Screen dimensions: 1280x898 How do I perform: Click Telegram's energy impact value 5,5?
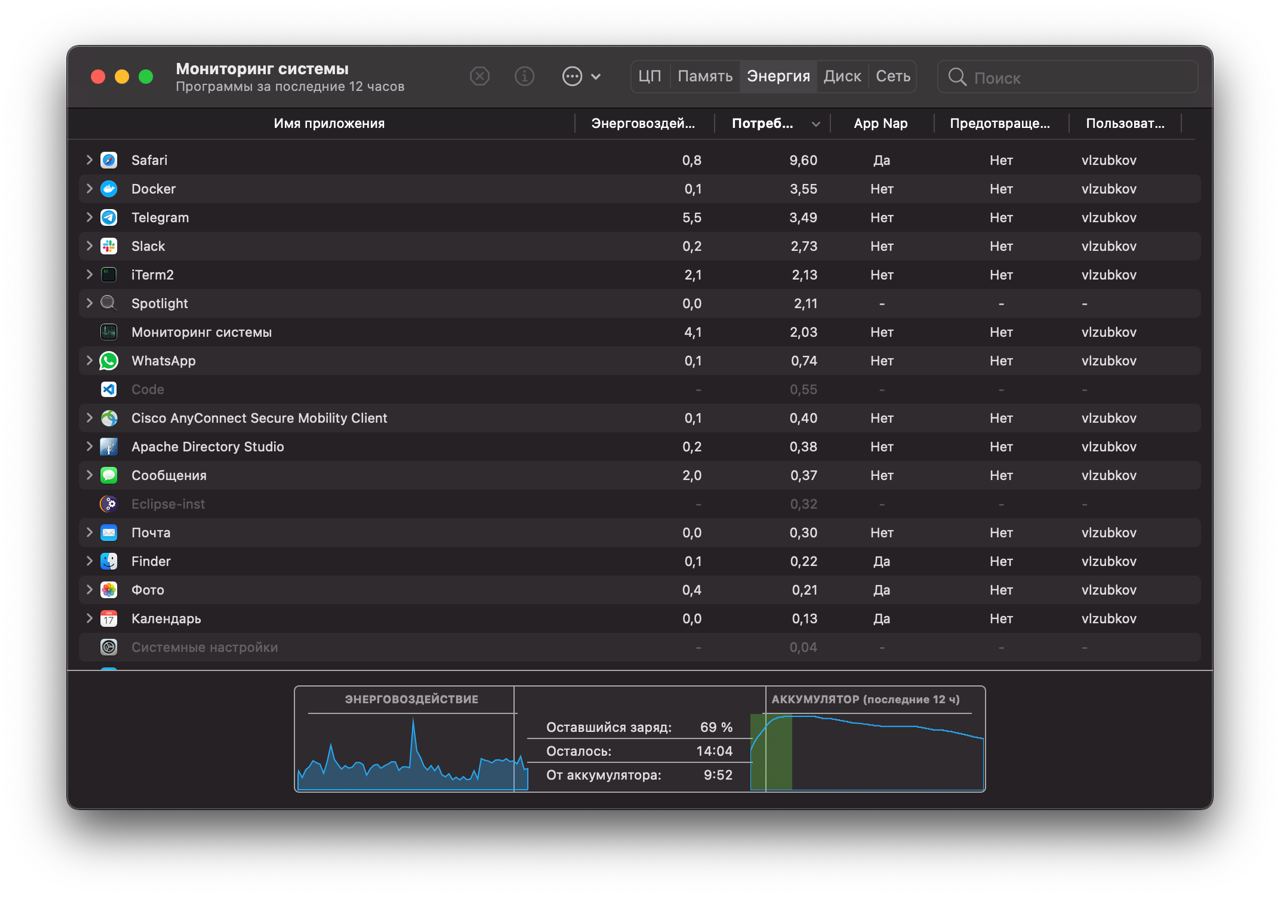coord(691,217)
